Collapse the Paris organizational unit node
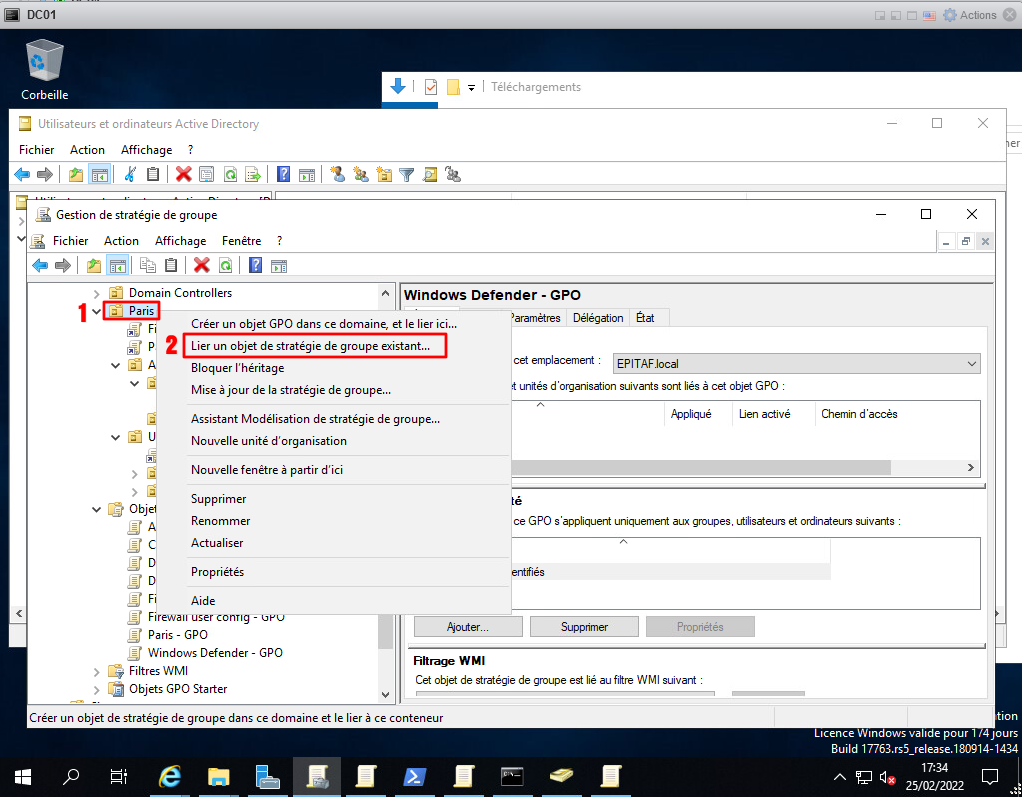Image resolution: width=1022 pixels, height=797 pixels. pos(97,311)
